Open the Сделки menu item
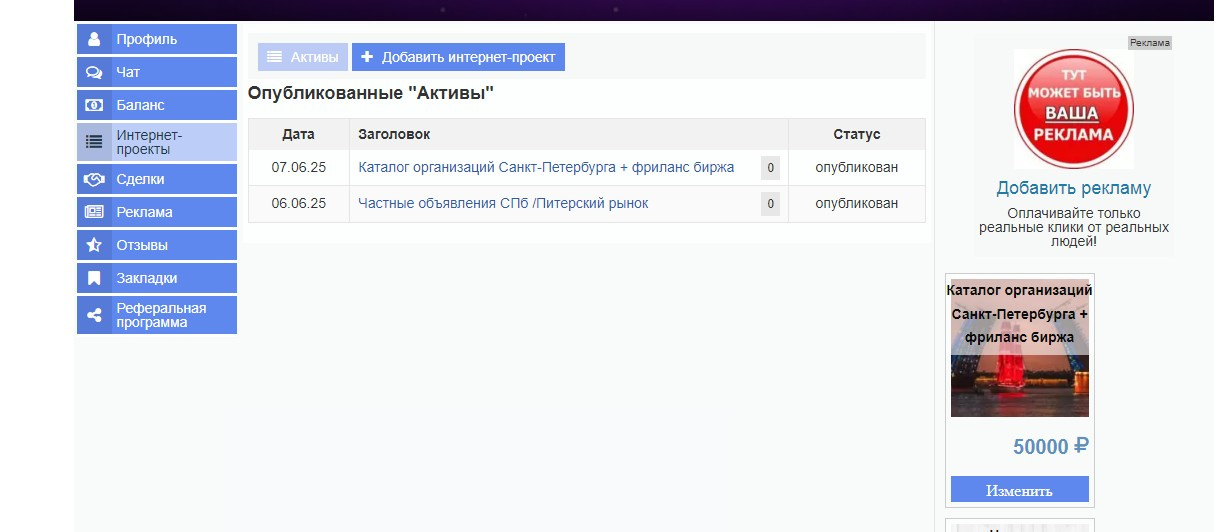 point(140,180)
